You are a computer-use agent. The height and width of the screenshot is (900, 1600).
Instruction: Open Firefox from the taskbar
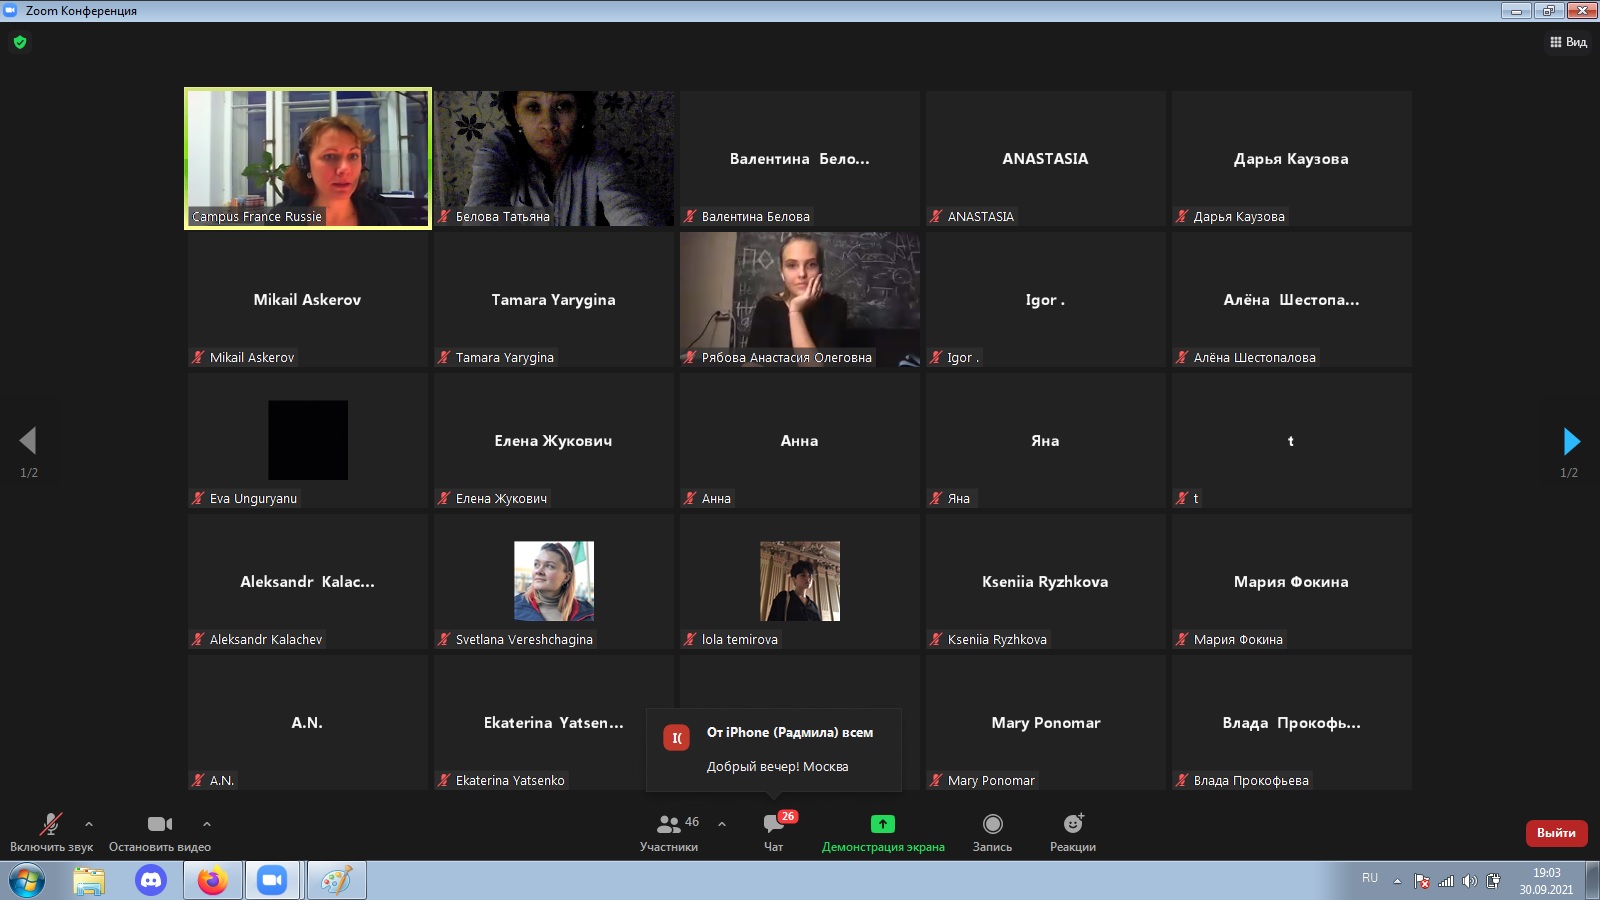click(x=212, y=880)
